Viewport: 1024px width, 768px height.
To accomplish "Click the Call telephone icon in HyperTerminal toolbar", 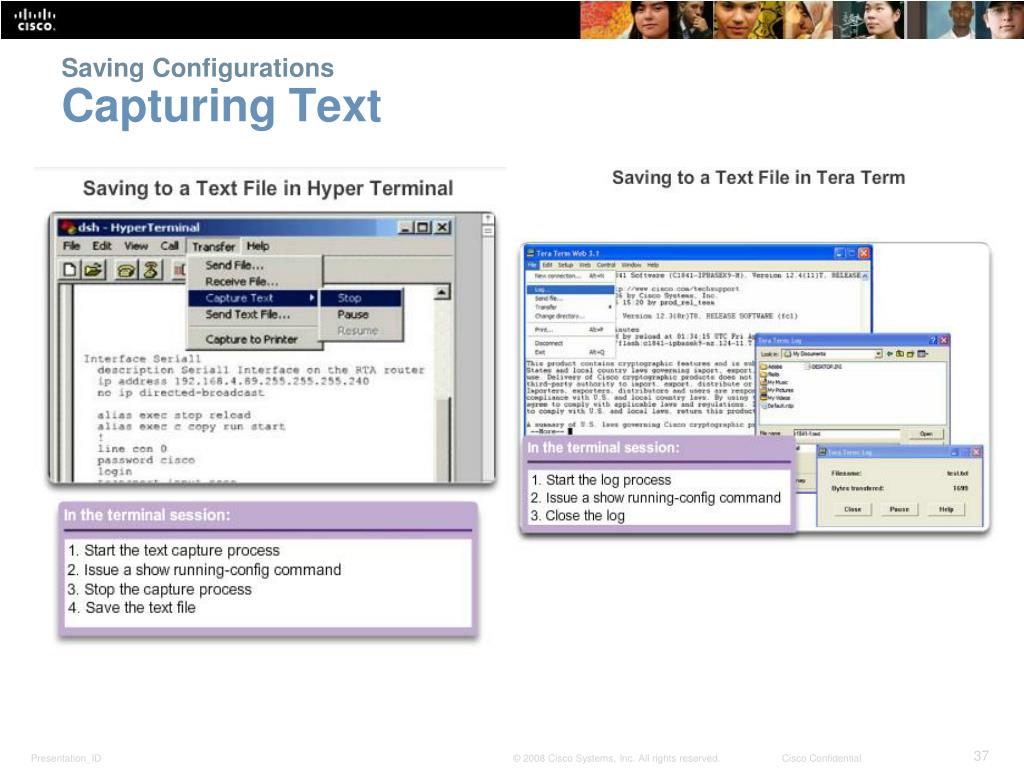I will coord(126,269).
